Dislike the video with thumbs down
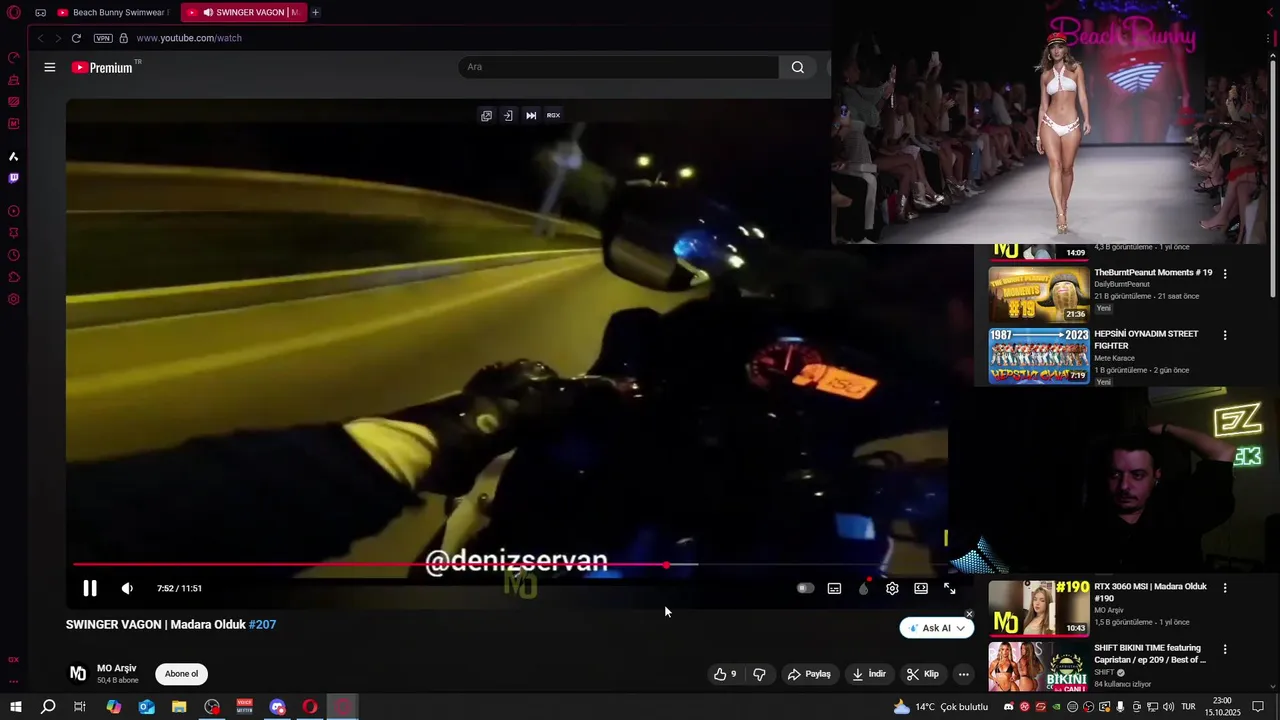1280x720 pixels. tap(759, 674)
